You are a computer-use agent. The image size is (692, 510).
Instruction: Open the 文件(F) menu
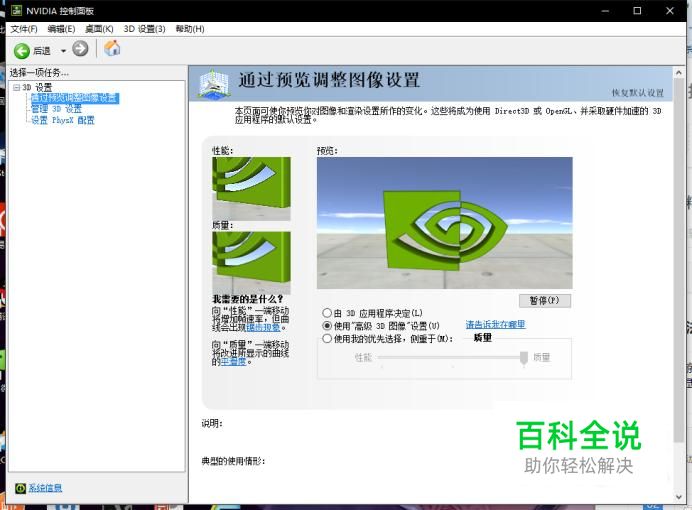click(24, 29)
